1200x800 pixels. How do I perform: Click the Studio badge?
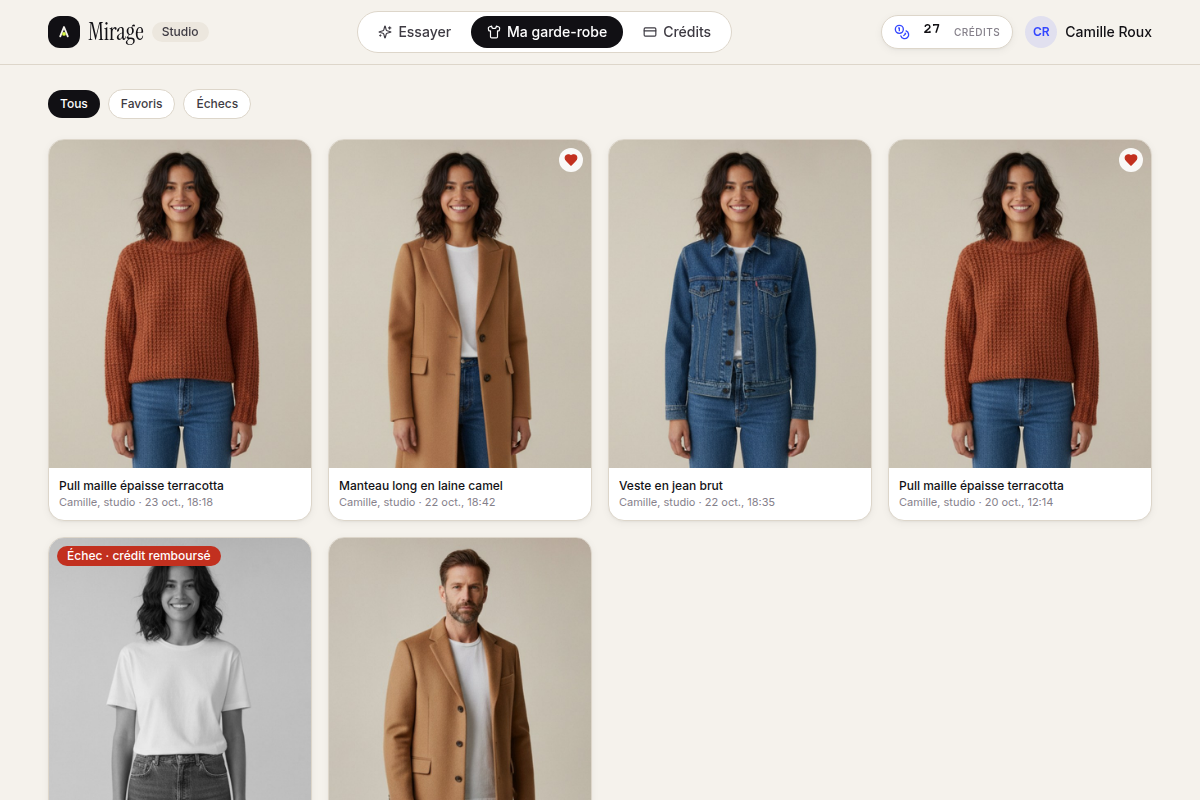180,32
